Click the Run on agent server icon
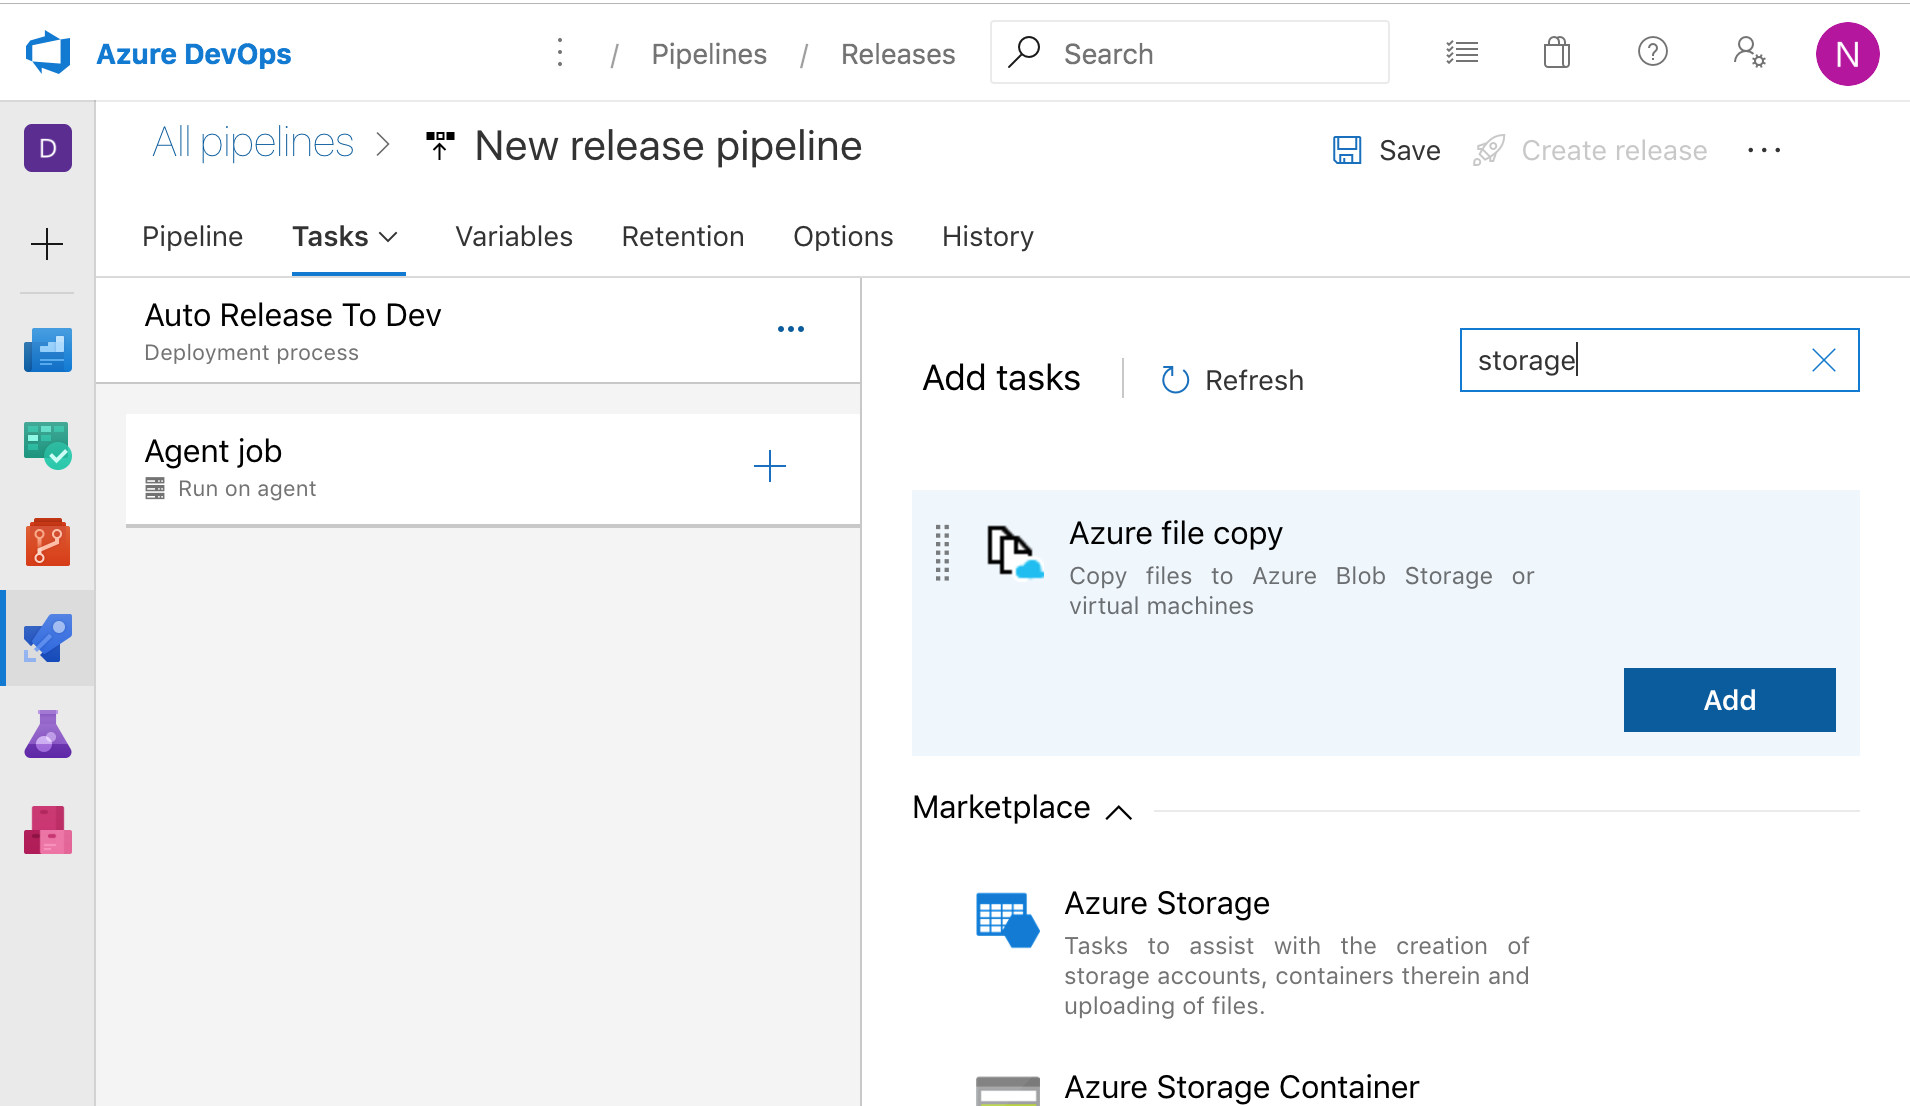 click(x=155, y=488)
